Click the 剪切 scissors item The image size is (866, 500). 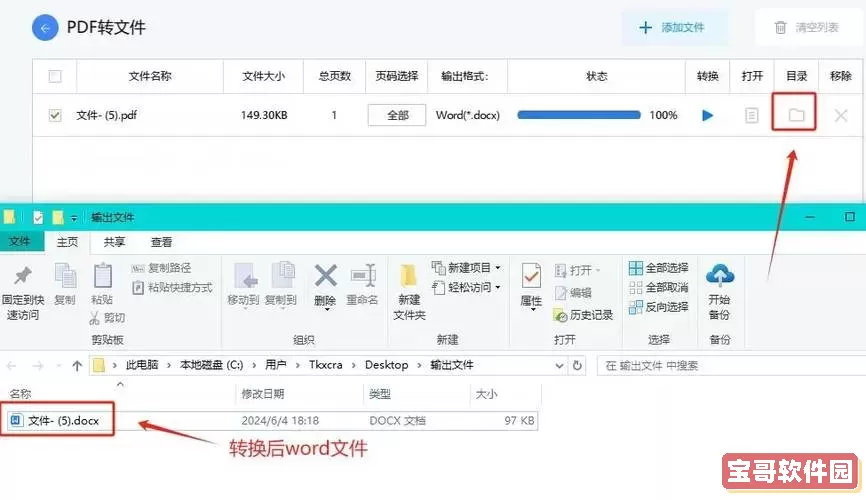tap(107, 318)
